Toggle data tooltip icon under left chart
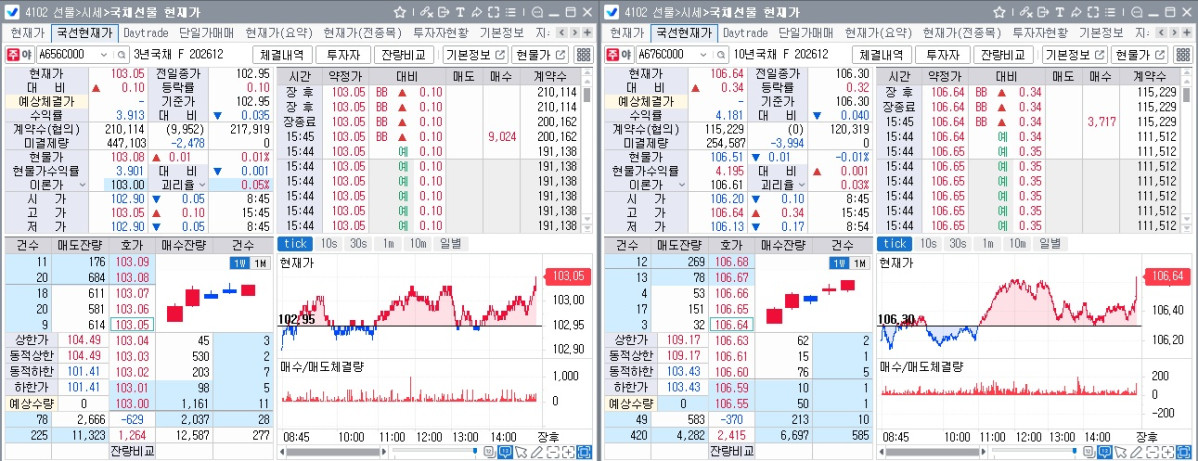Image resolution: width=1198 pixels, height=461 pixels. 504,453
